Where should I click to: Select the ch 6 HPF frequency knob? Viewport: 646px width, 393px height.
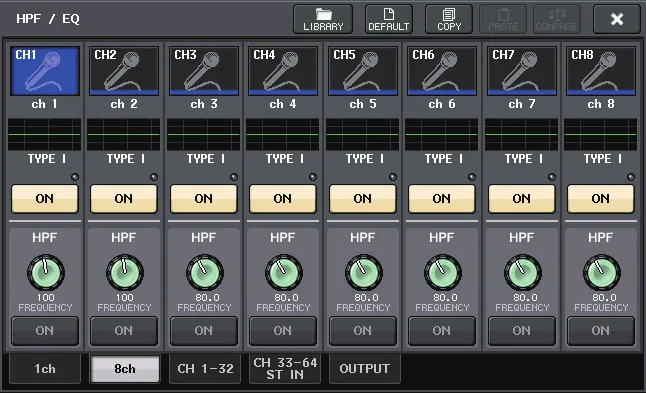click(443, 273)
